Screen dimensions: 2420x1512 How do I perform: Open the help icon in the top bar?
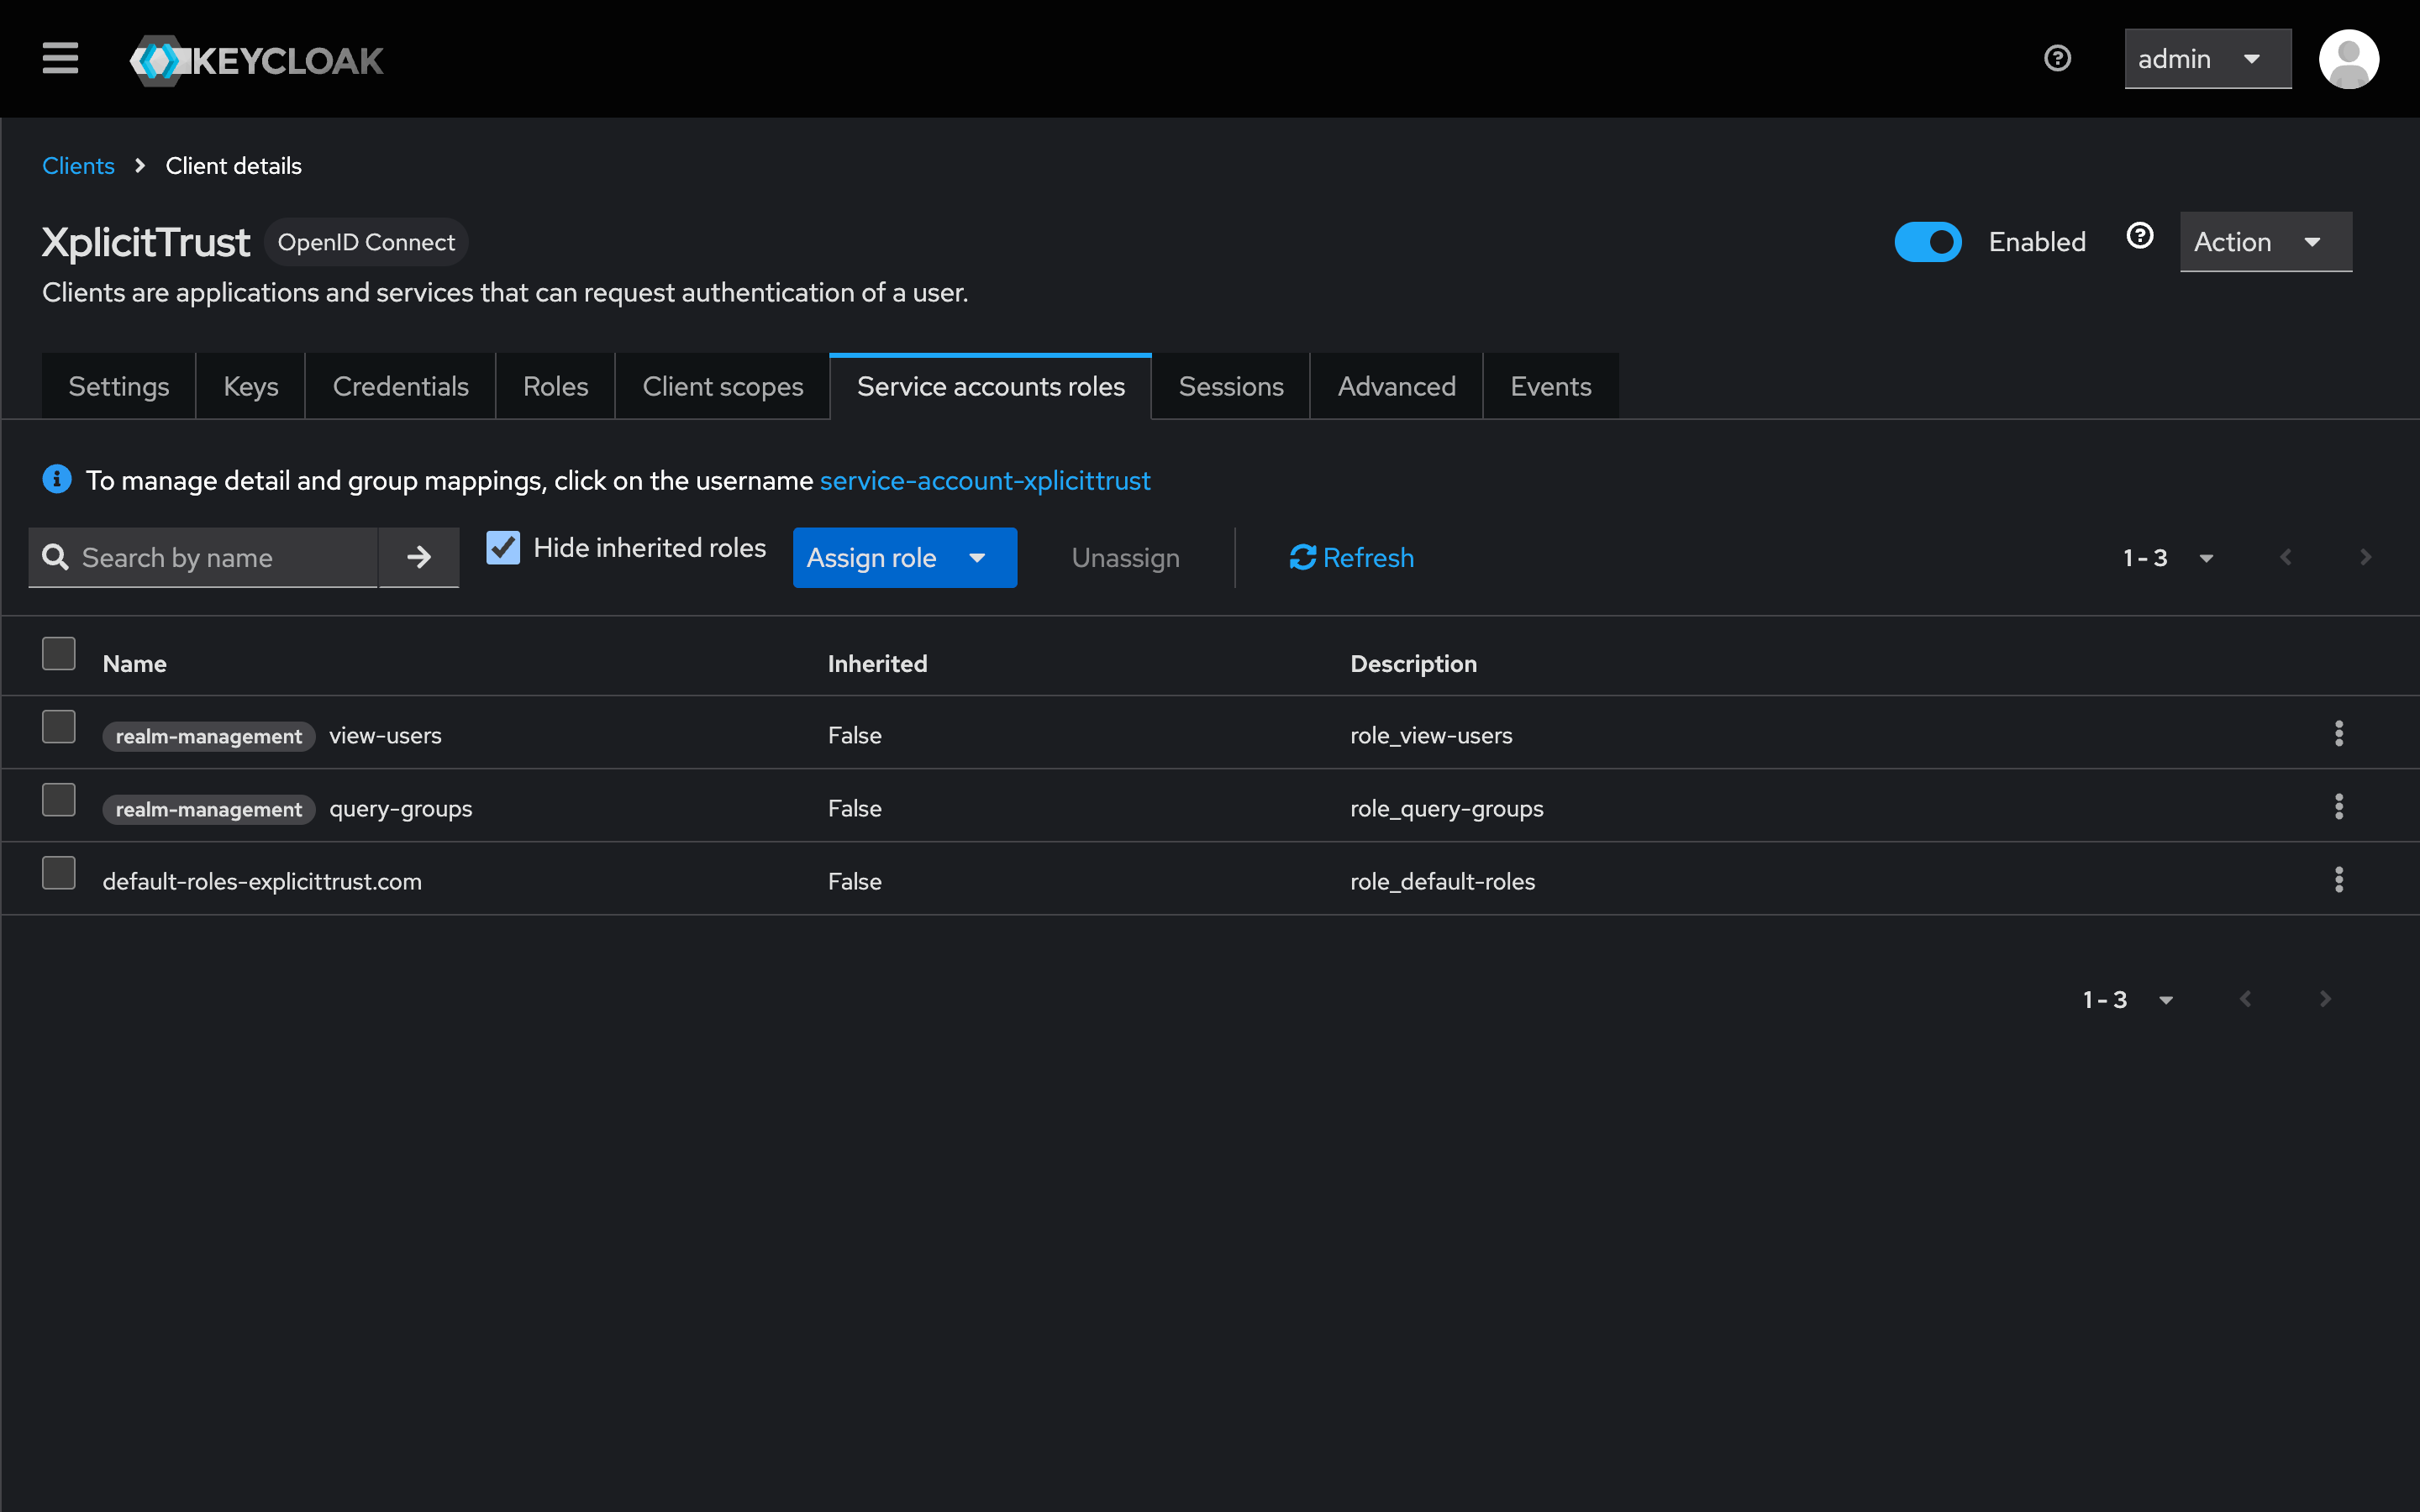point(2058,59)
